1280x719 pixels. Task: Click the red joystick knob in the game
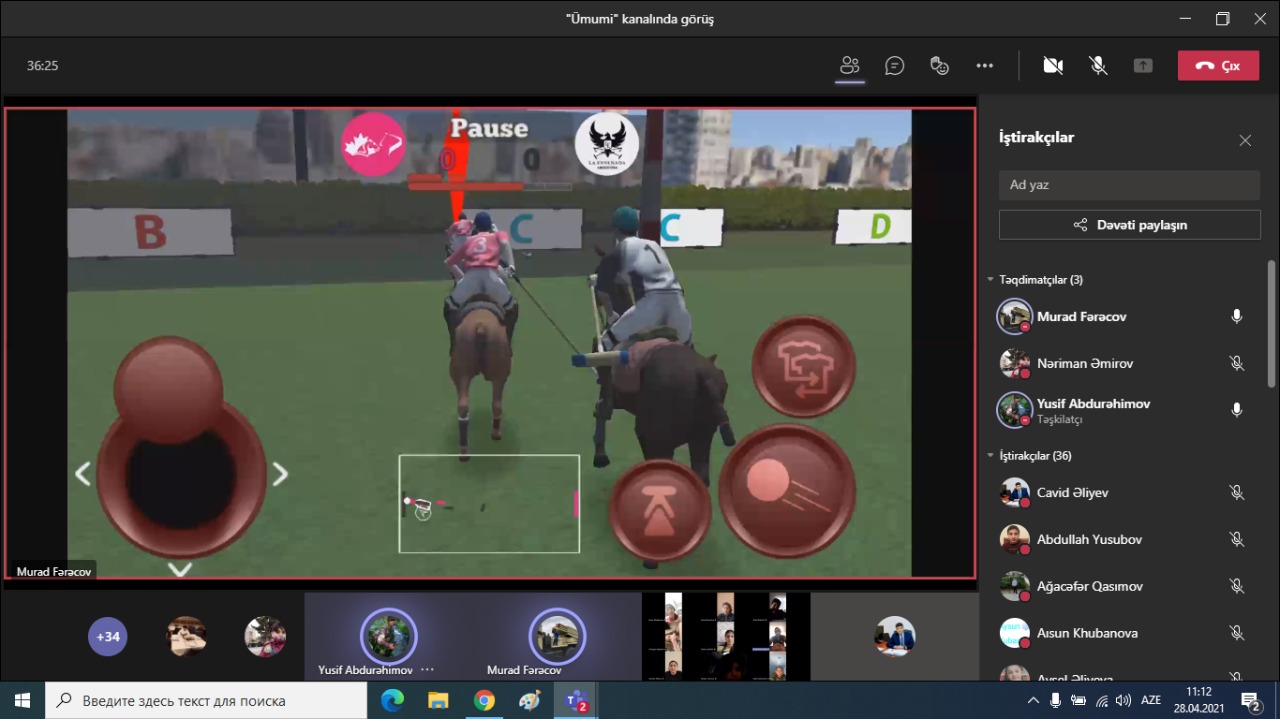(168, 389)
